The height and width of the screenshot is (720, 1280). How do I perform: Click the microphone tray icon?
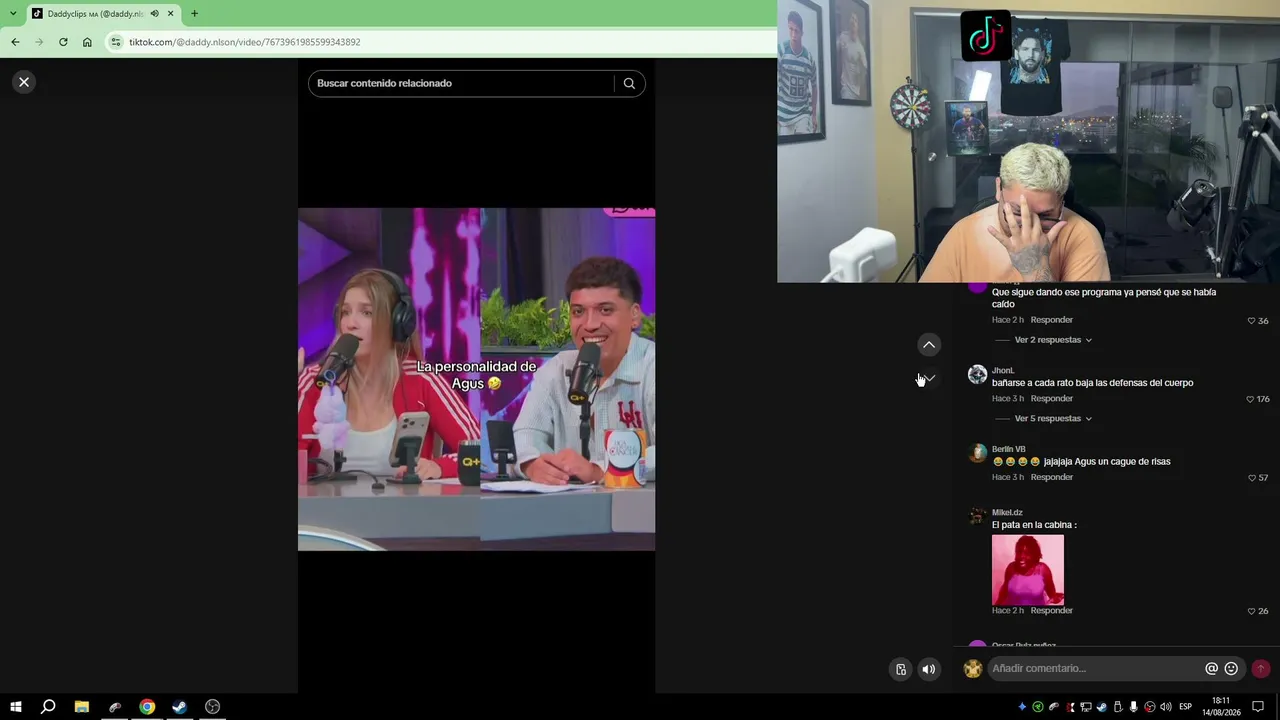tap(1134, 707)
